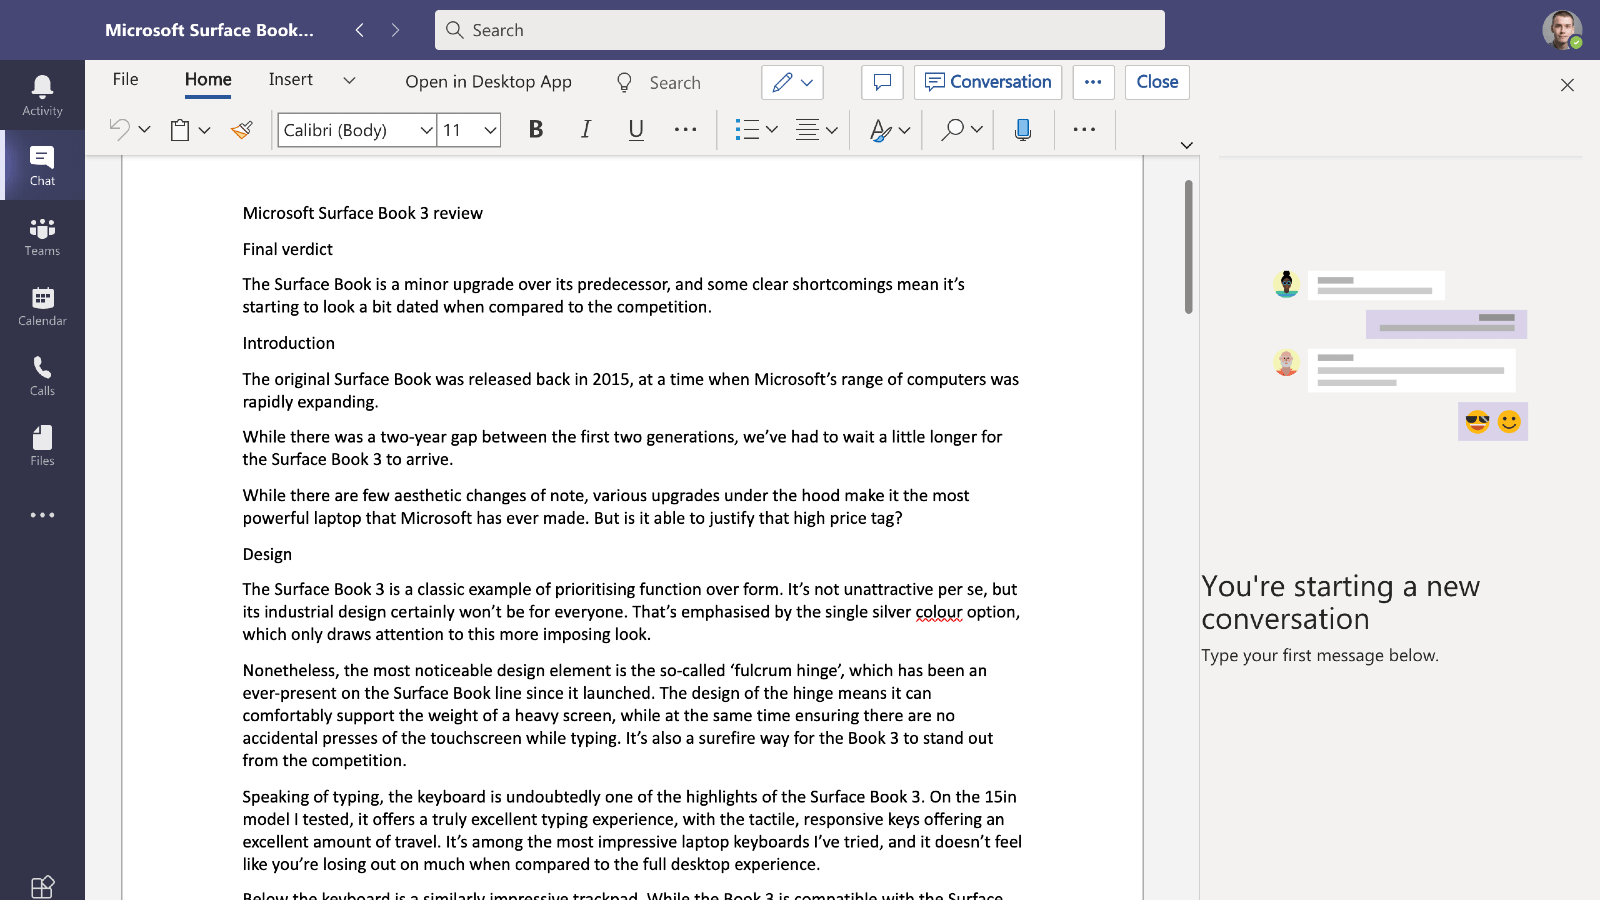Click Open in Desktop App
Screen dimensions: 1600x900
[x=488, y=82]
